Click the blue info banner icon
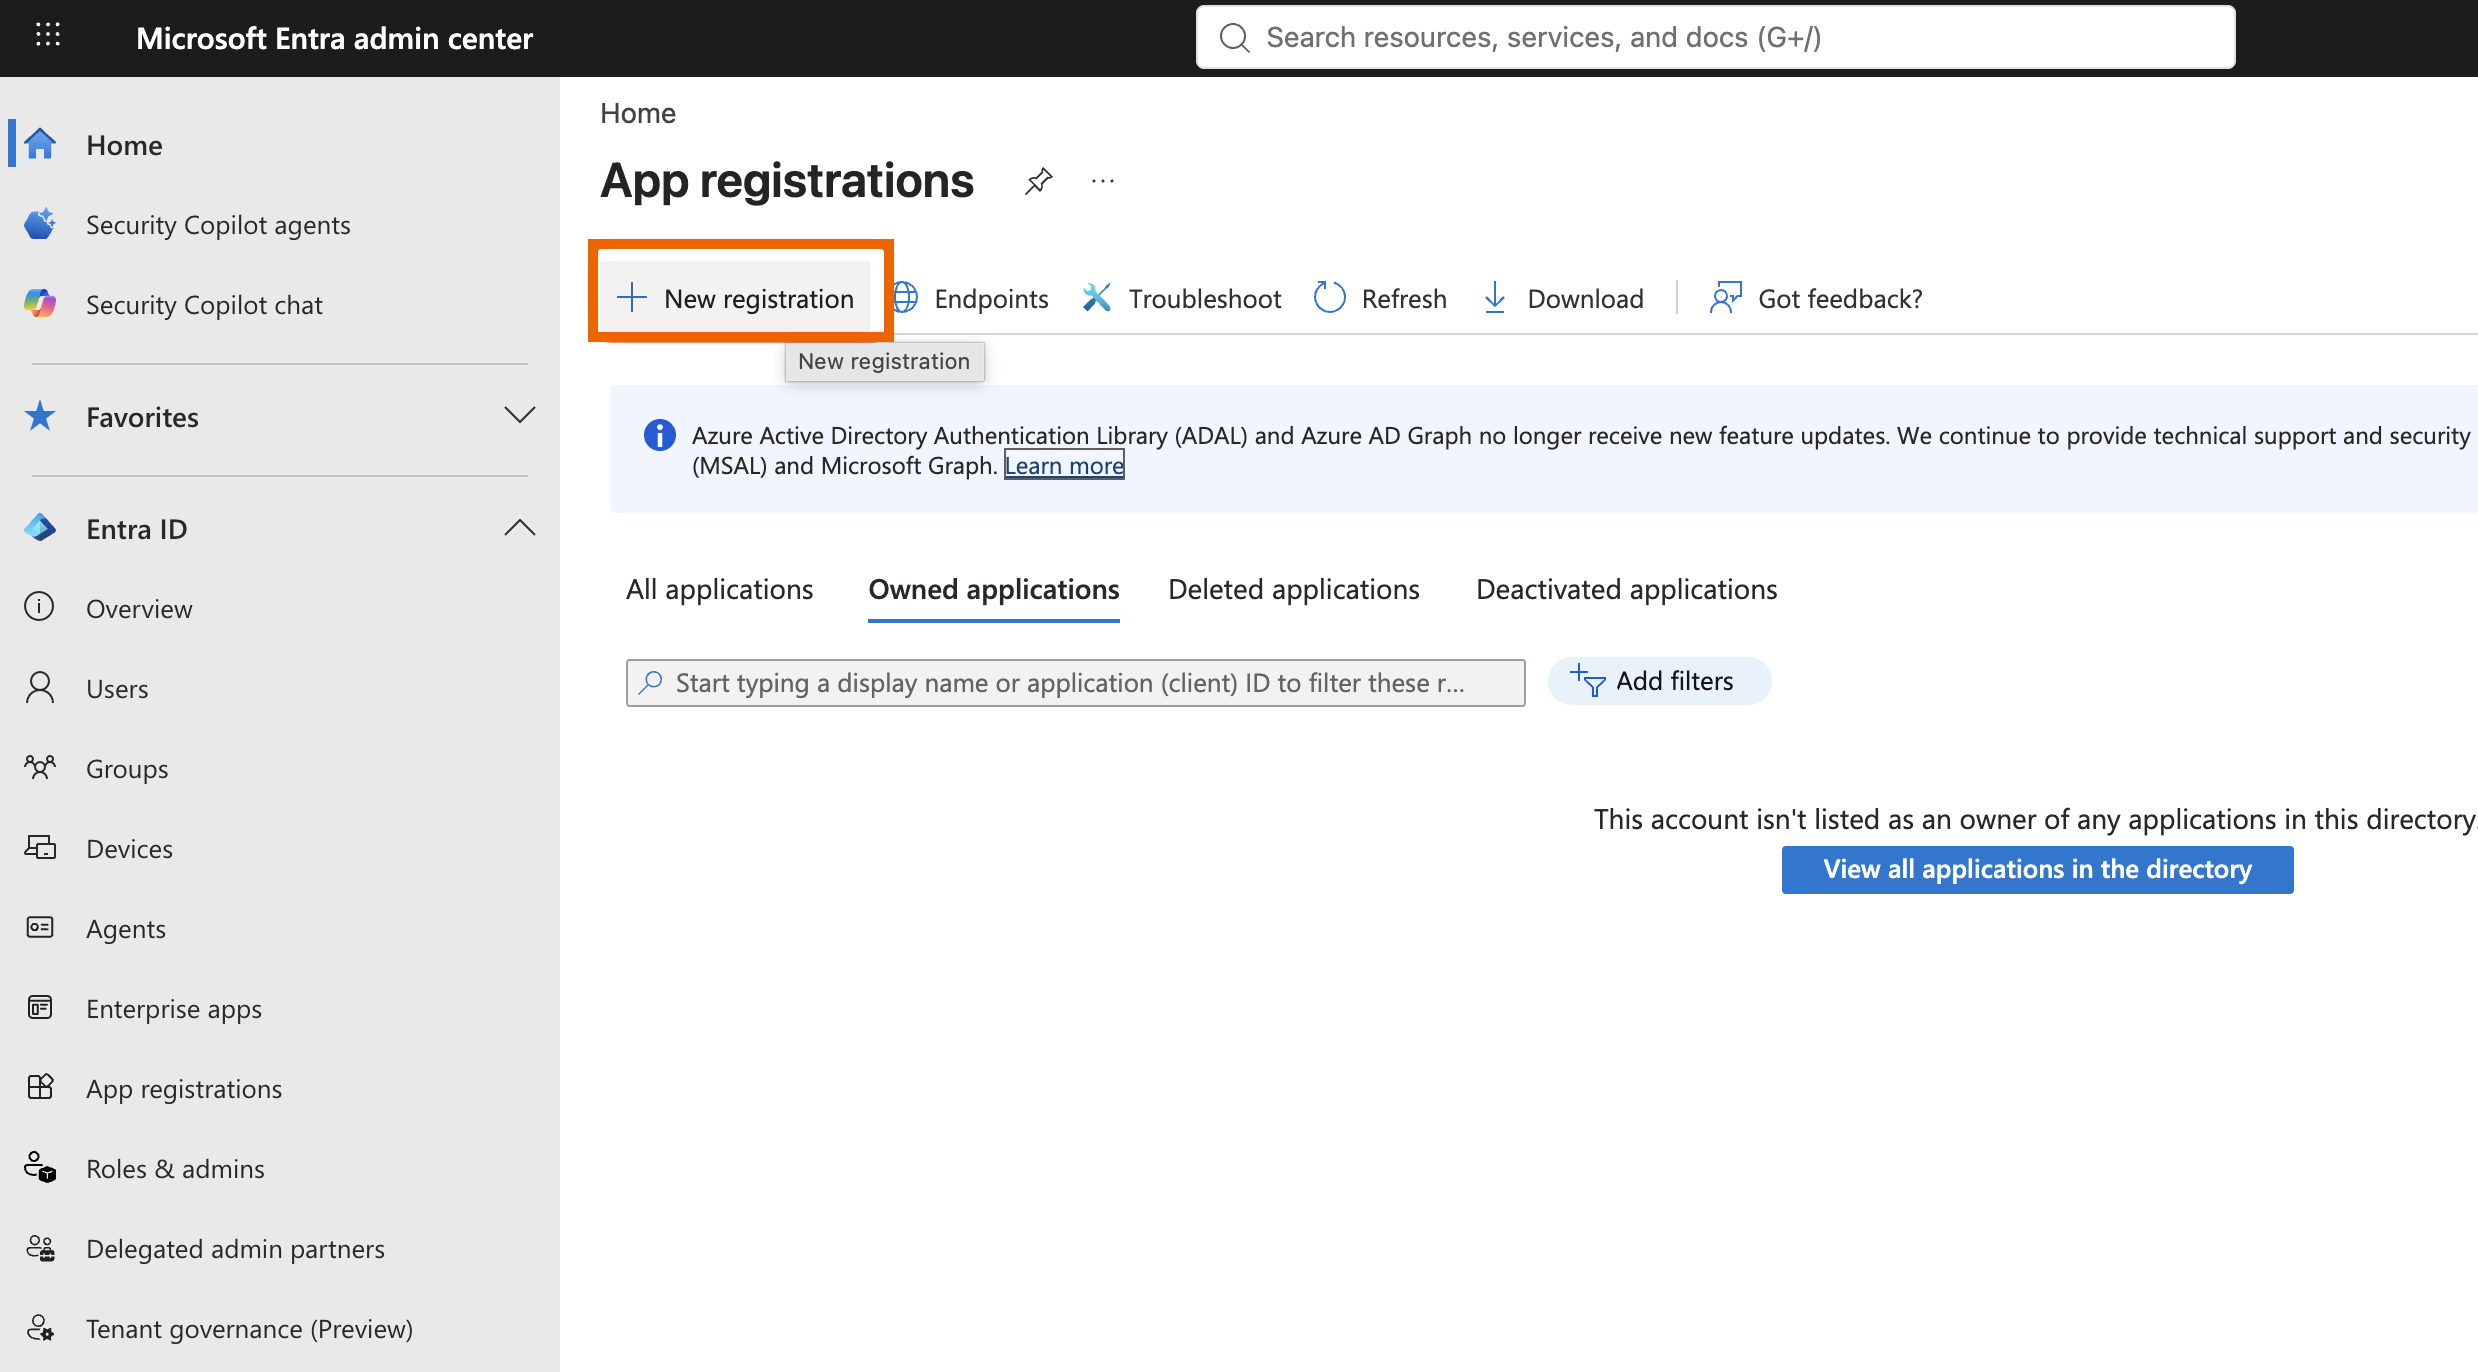The width and height of the screenshot is (2478, 1372). [x=659, y=435]
